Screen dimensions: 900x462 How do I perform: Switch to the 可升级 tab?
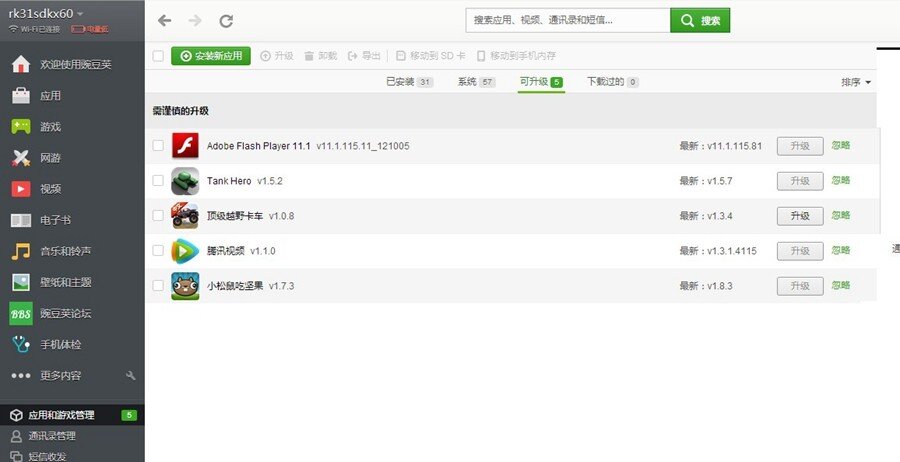pyautogui.click(x=541, y=82)
